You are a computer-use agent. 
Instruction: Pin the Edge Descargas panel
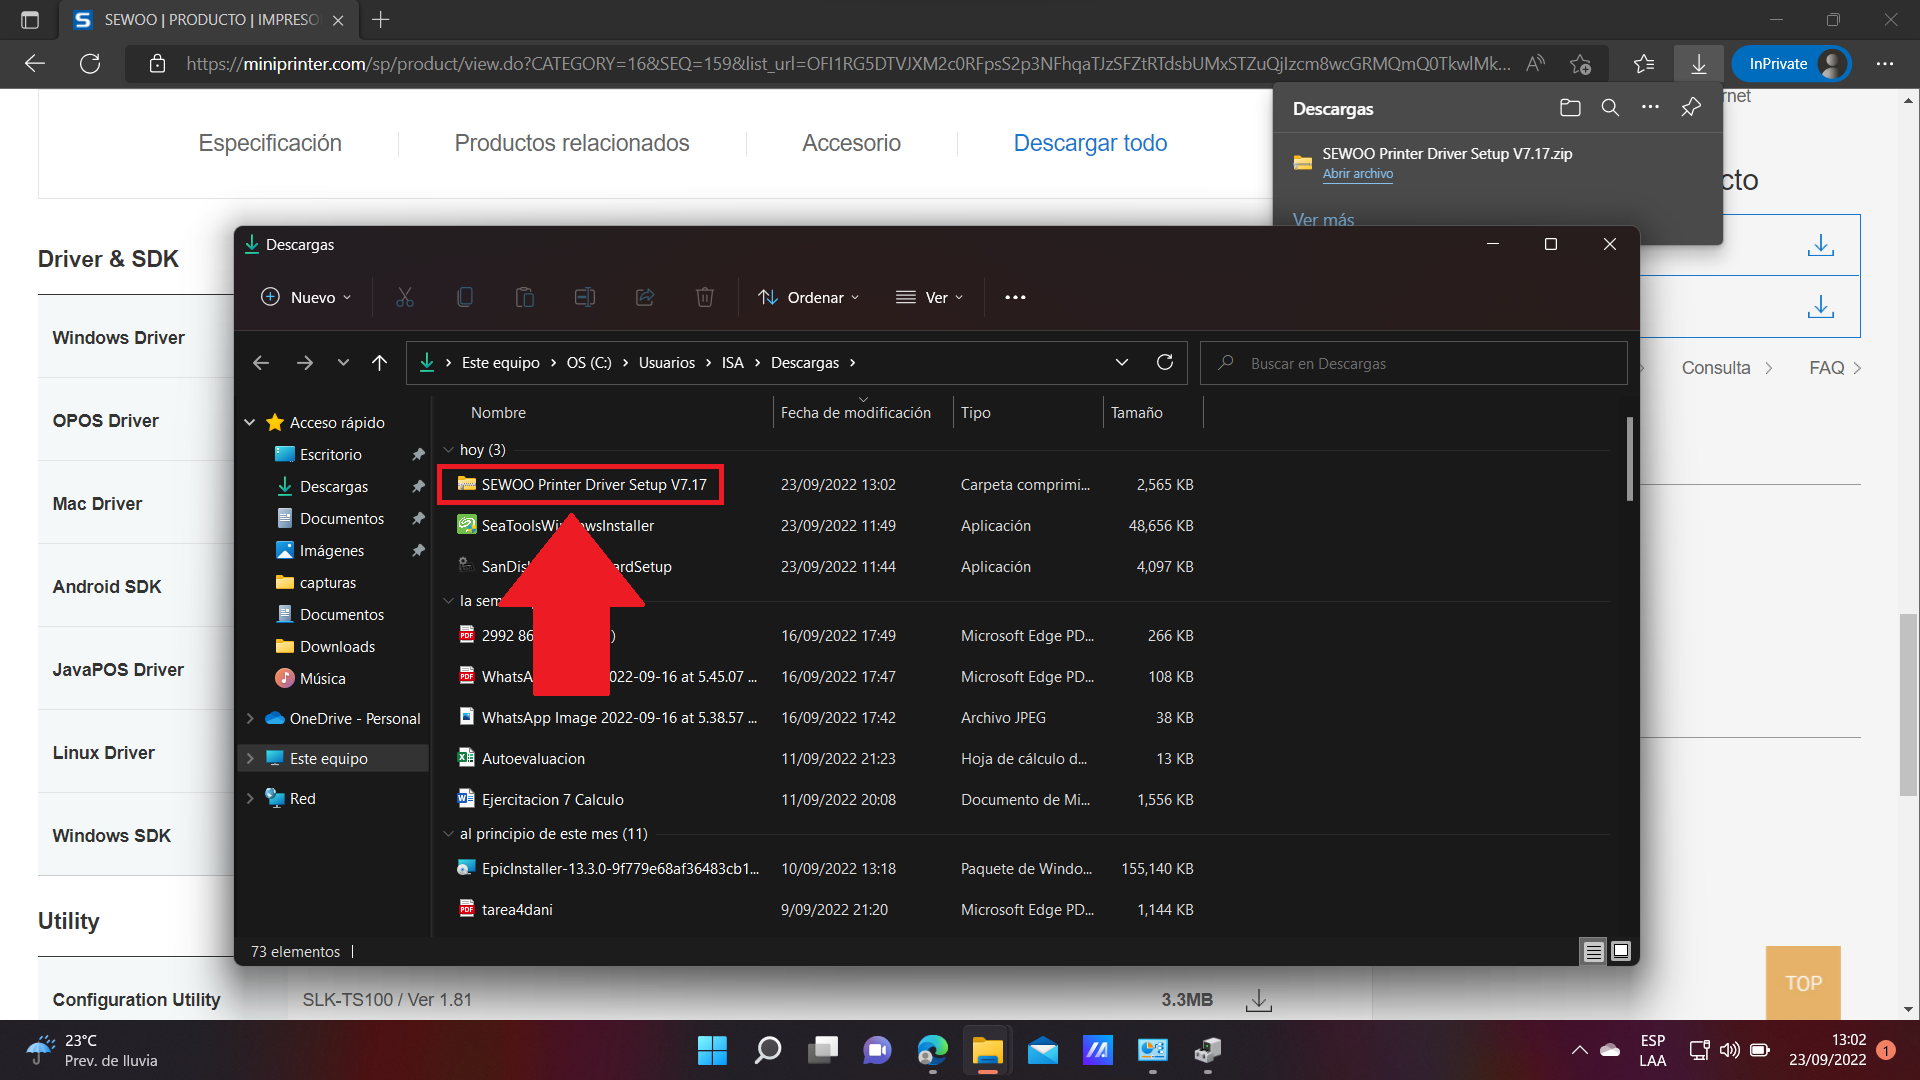1690,108
